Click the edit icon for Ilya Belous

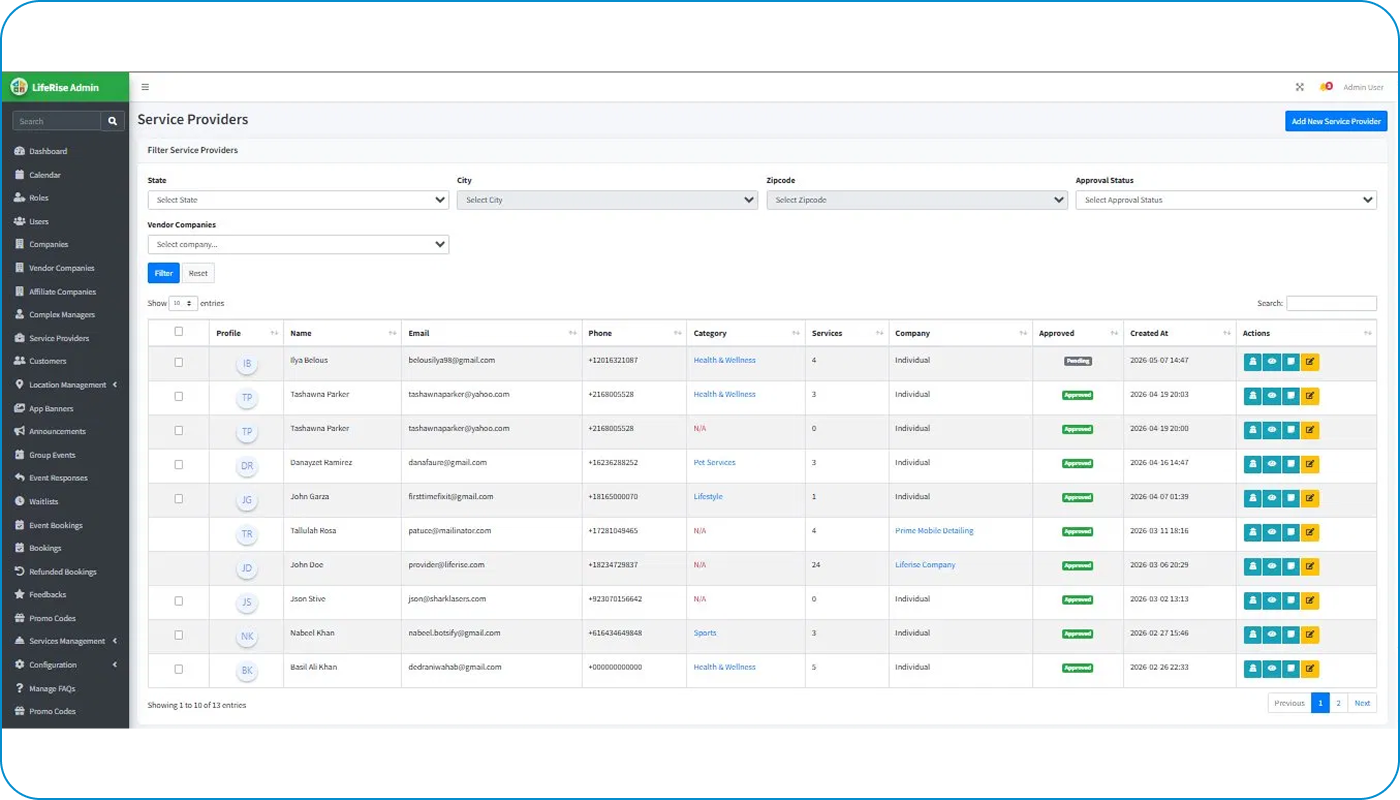click(x=1310, y=362)
